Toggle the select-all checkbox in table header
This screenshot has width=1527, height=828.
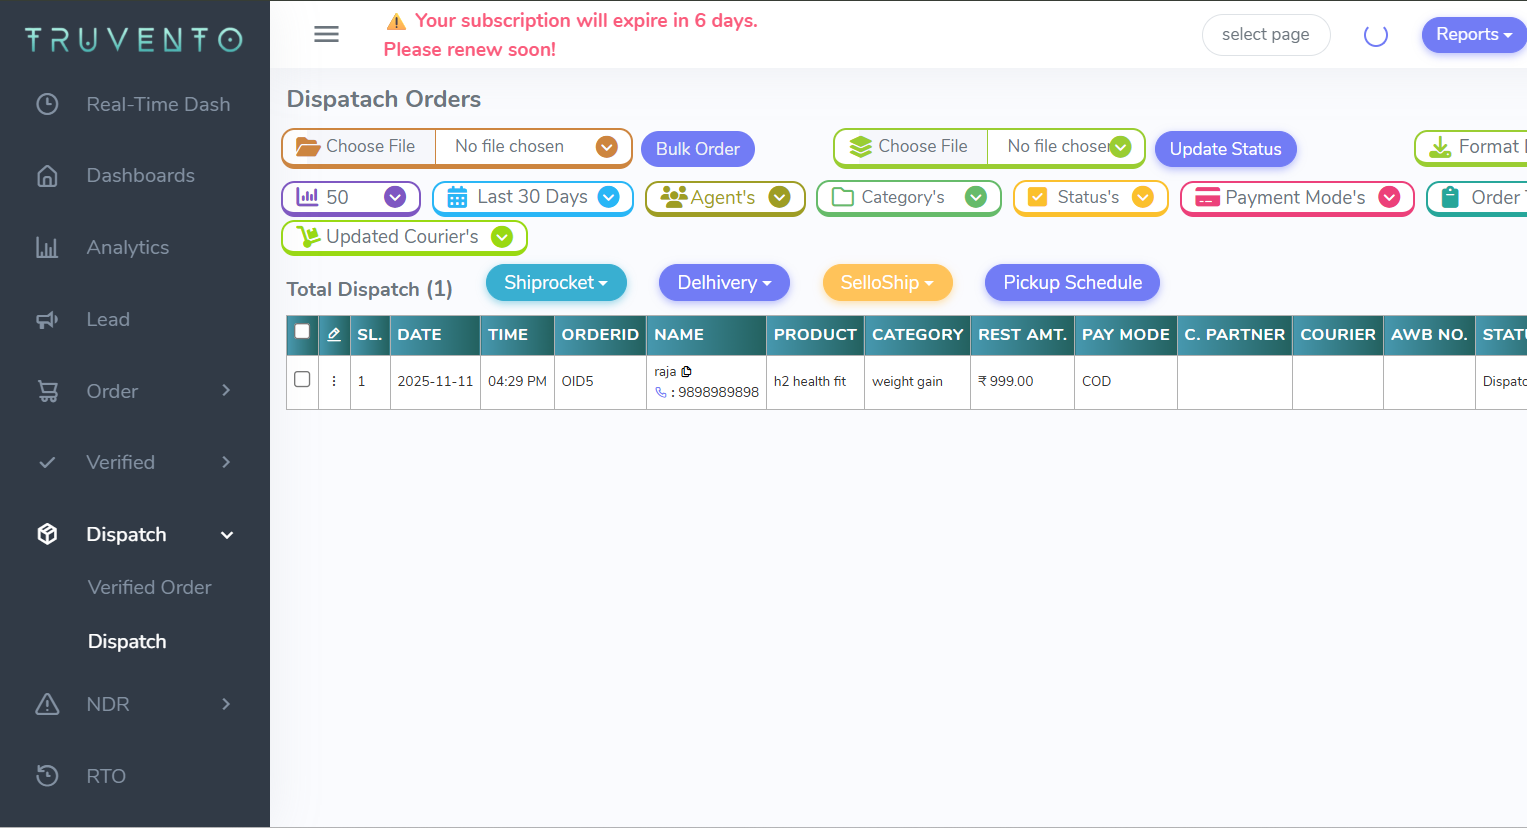pyautogui.click(x=302, y=332)
